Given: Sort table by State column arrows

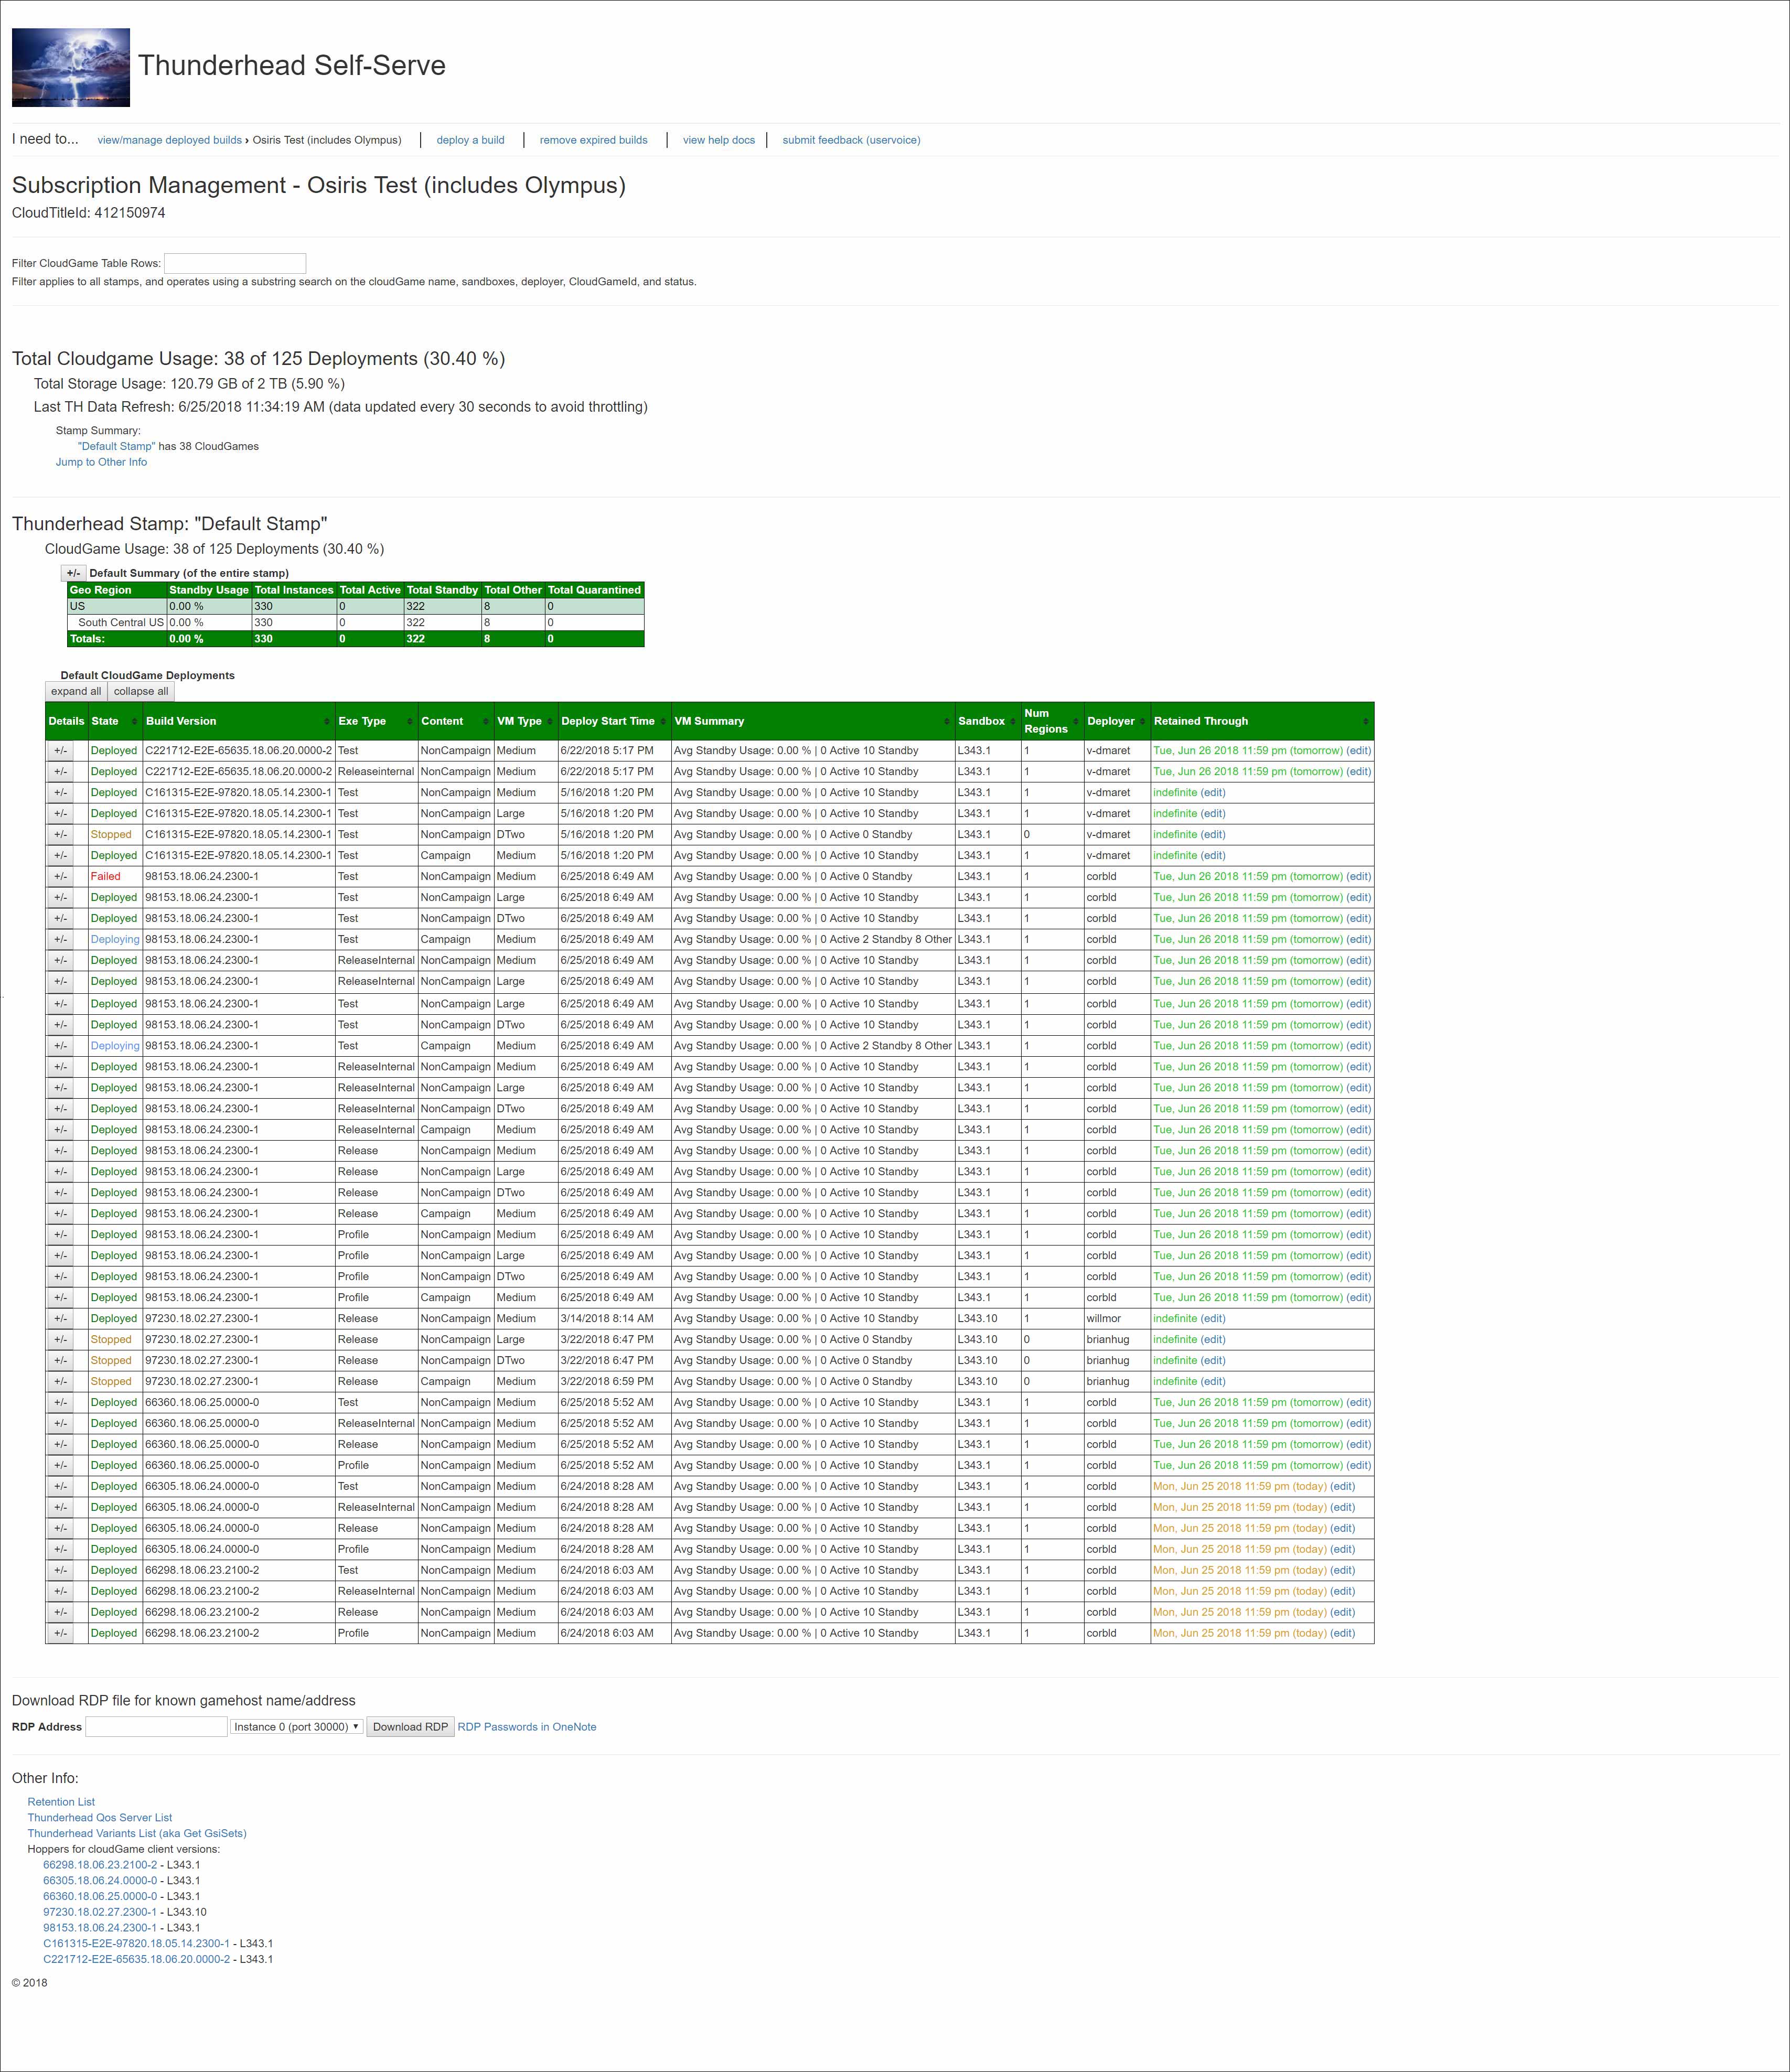Looking at the screenshot, I should pos(134,721).
